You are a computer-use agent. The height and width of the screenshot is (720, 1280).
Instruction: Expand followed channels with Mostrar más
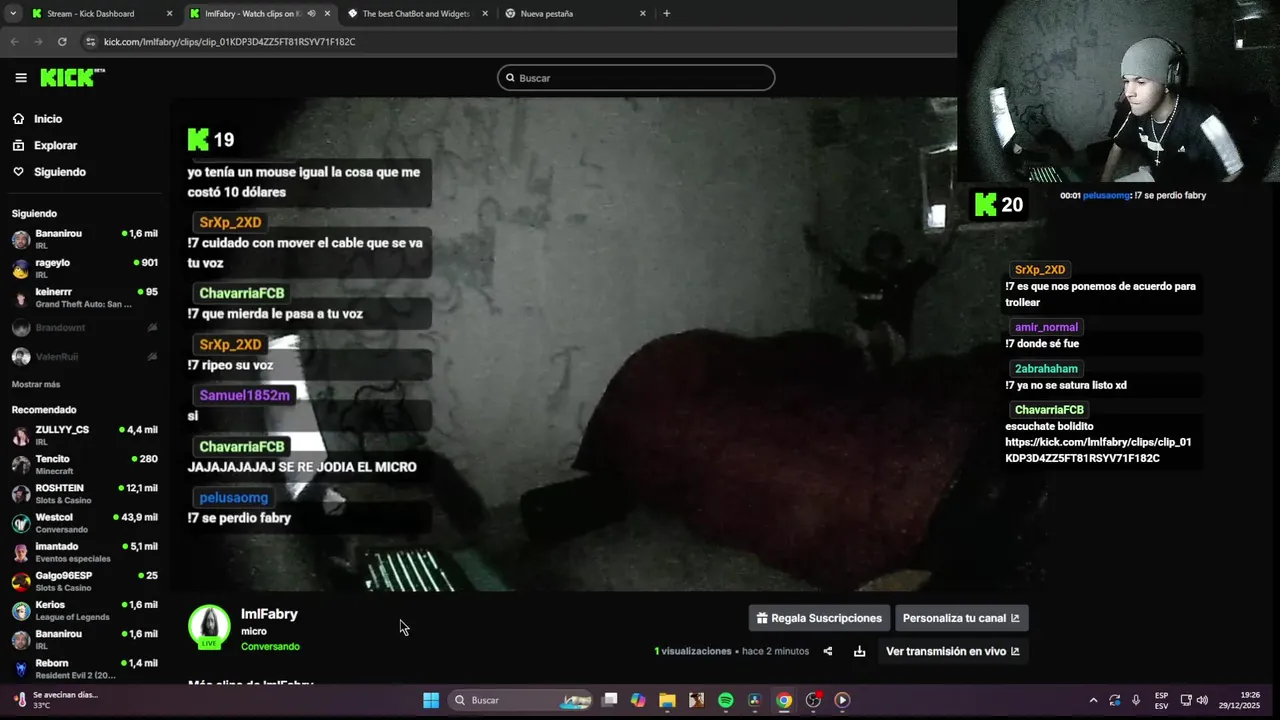click(x=36, y=384)
